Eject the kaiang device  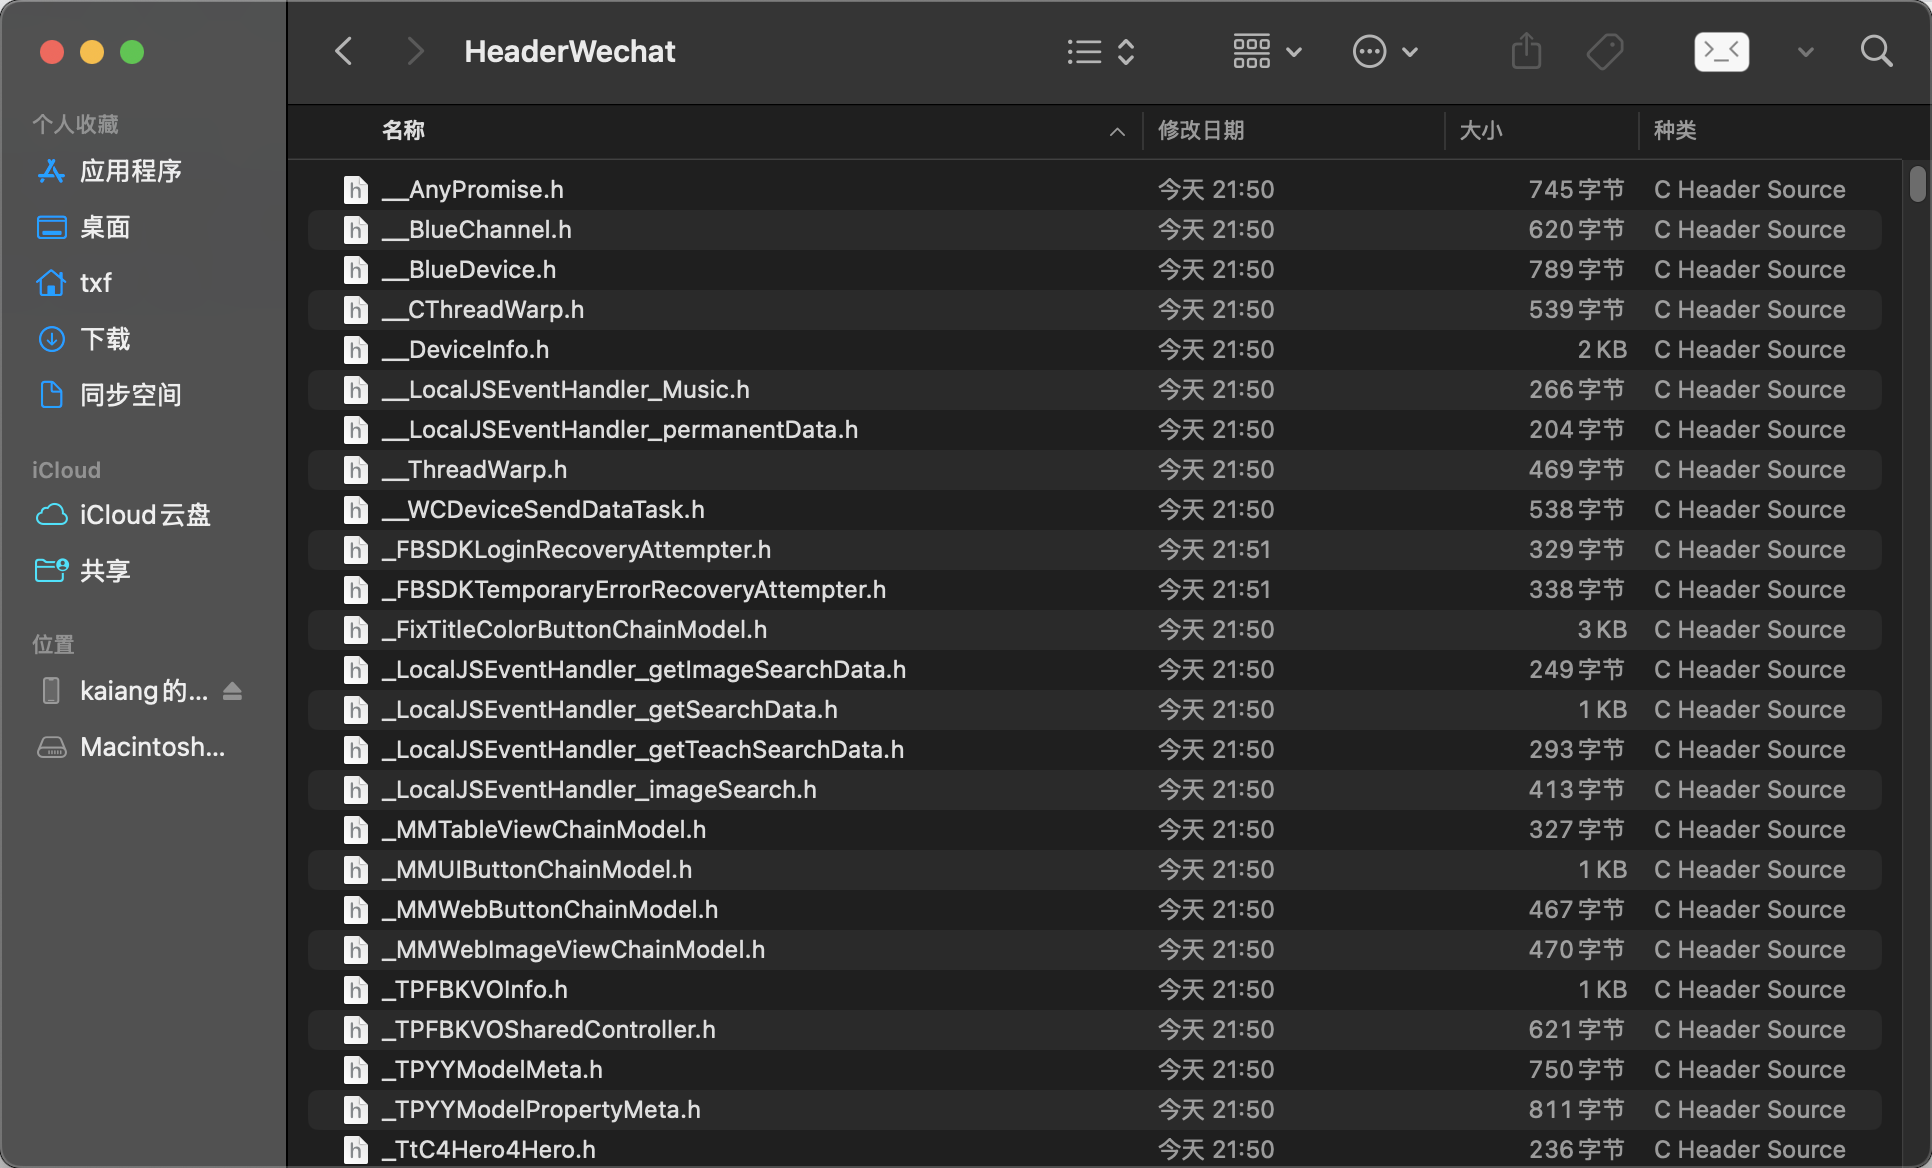232,691
